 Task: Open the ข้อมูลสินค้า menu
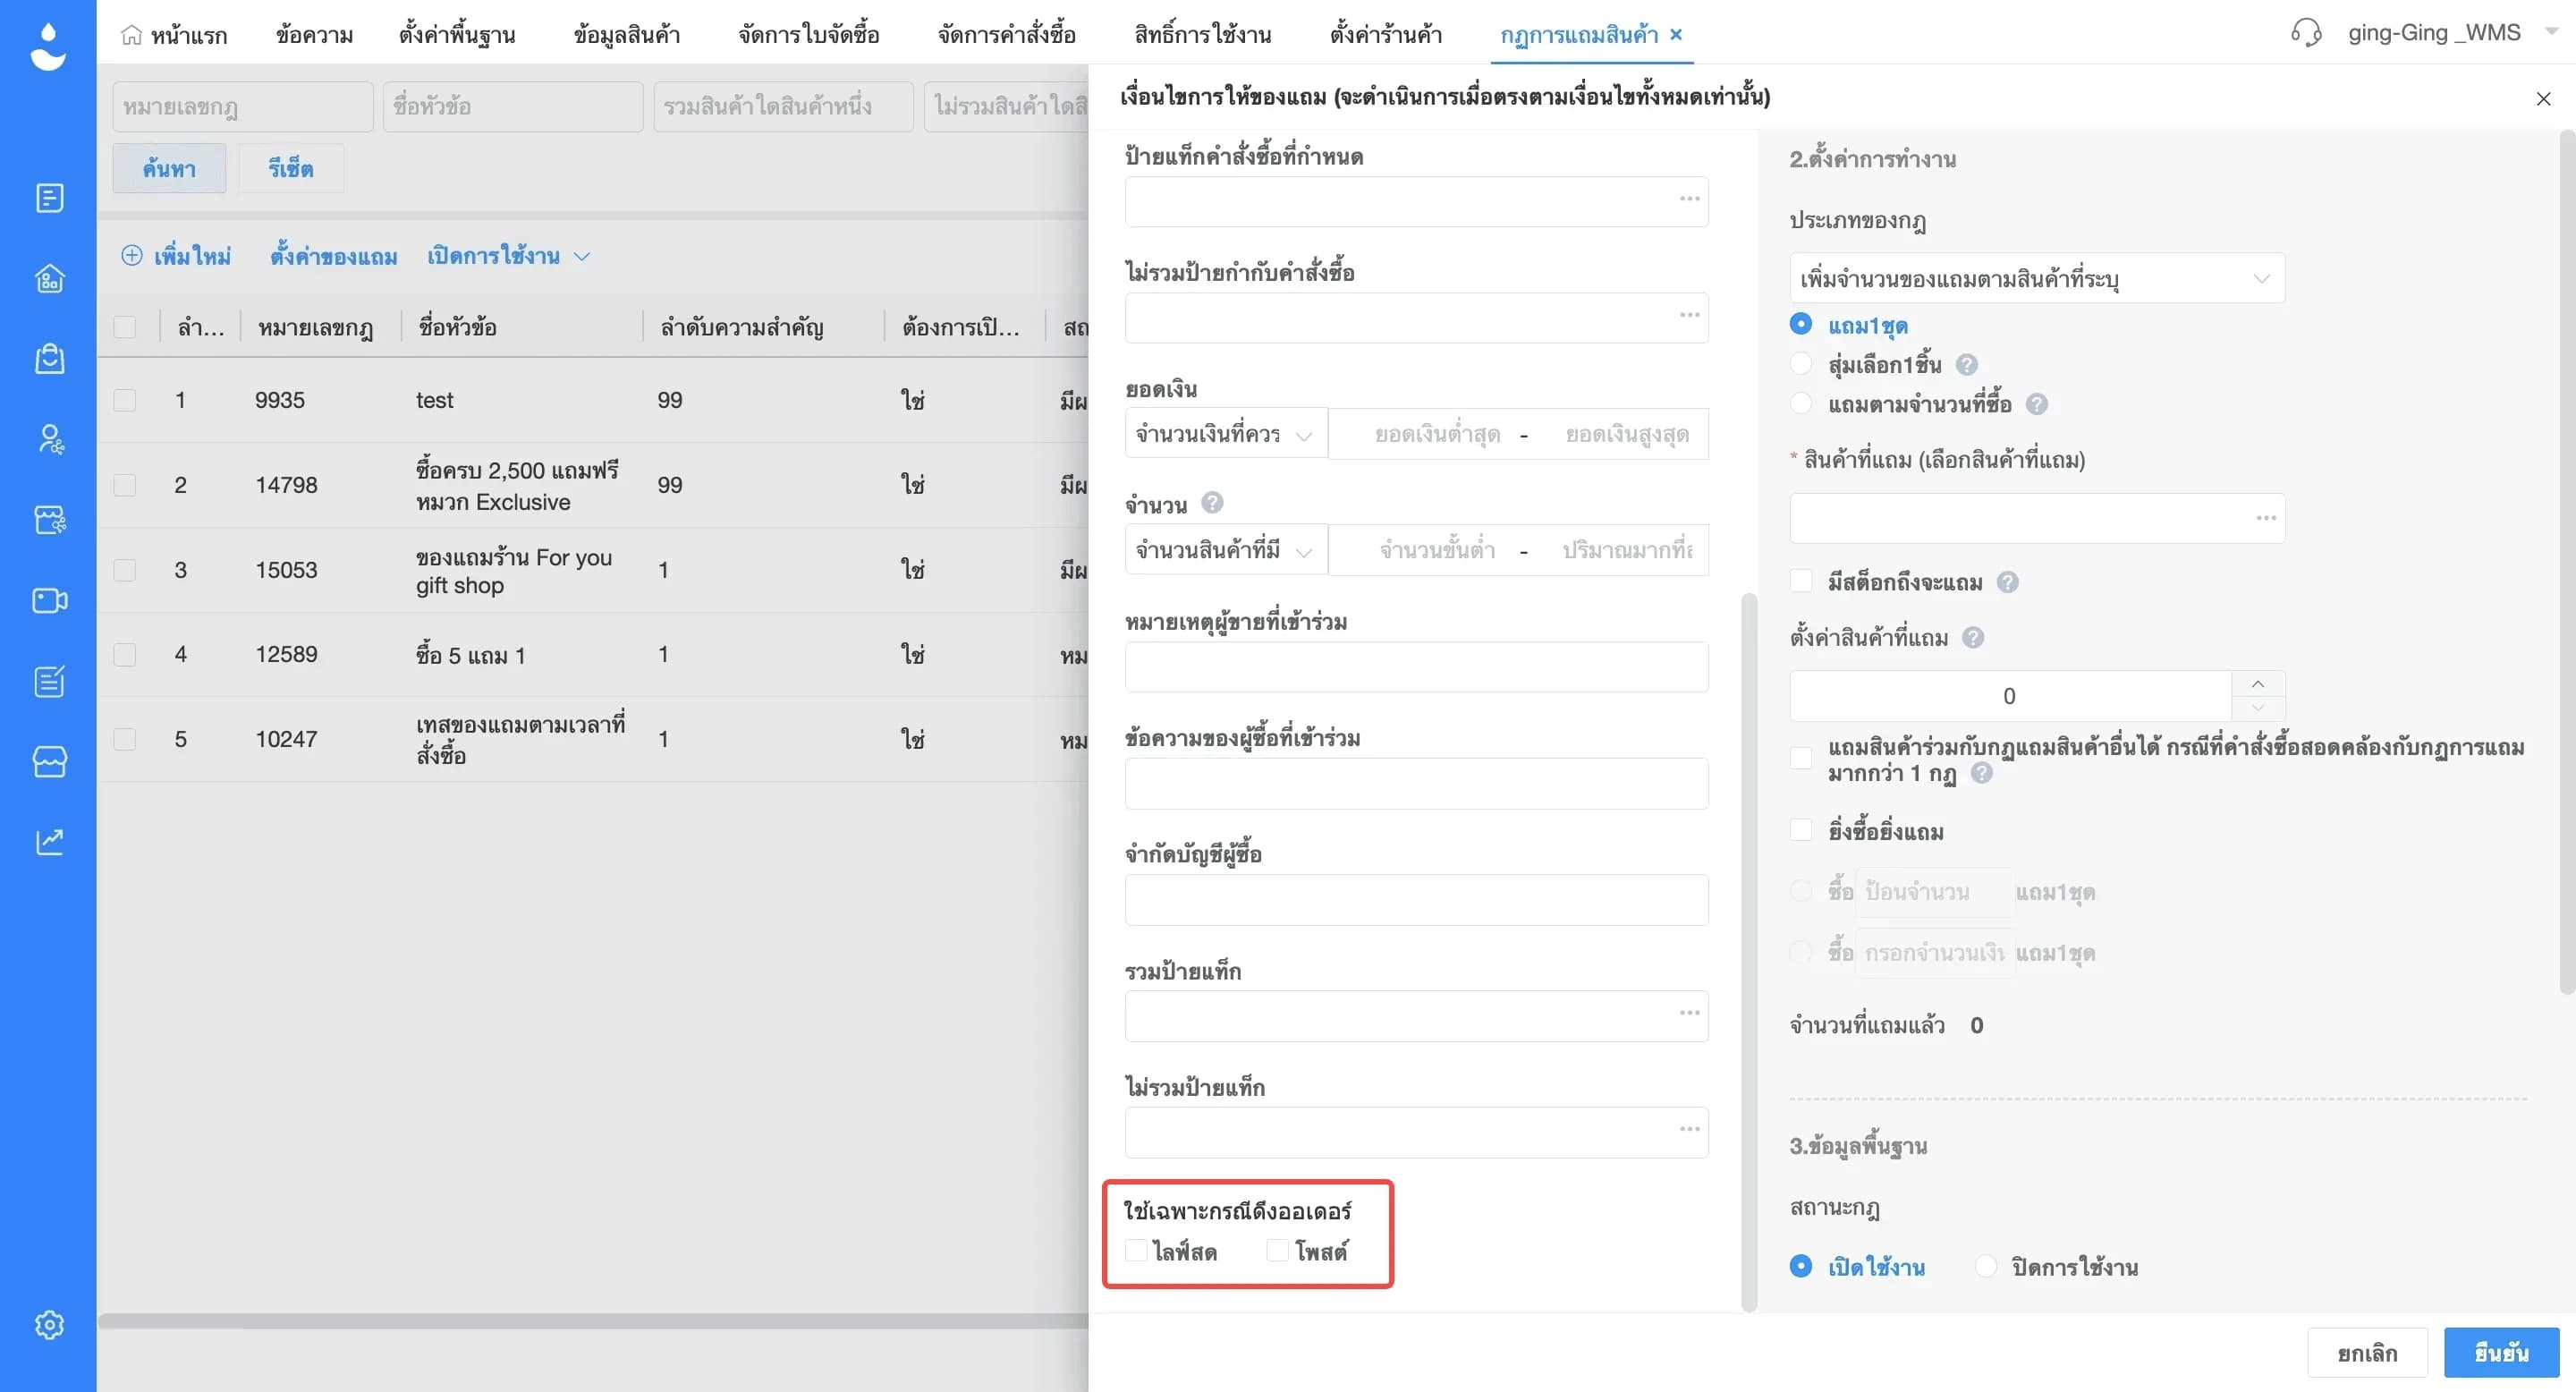tap(627, 35)
